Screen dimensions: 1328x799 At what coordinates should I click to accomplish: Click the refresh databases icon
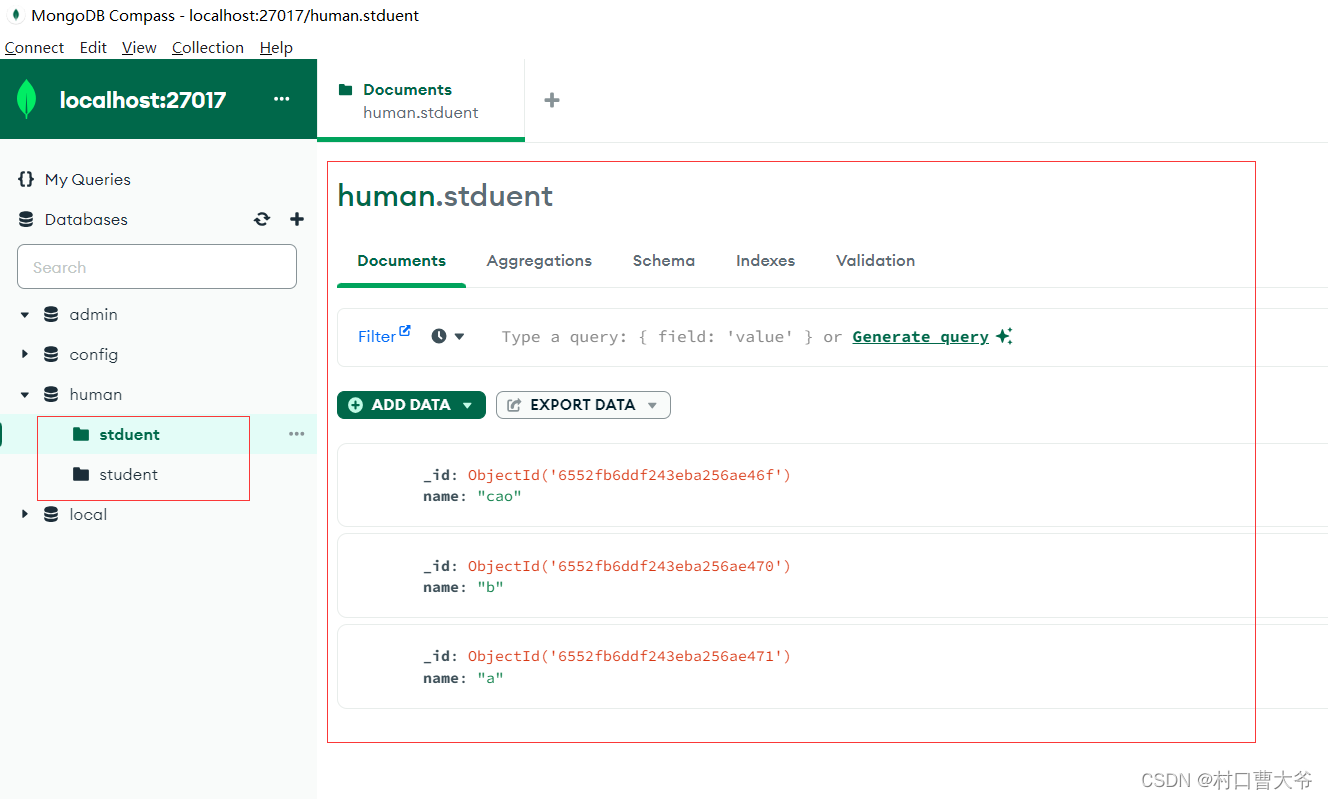261,219
